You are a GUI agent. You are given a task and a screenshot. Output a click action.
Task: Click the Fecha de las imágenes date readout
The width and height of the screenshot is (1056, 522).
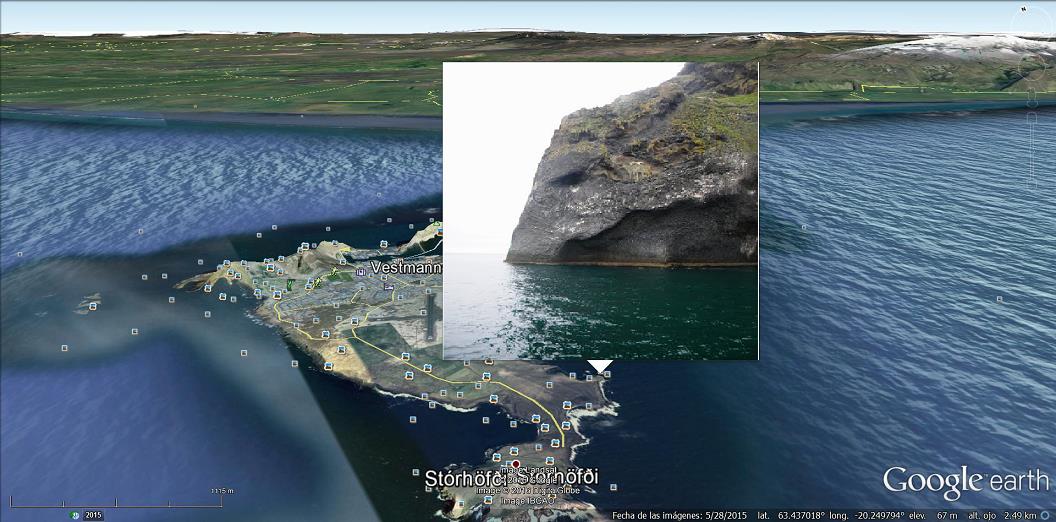[x=678, y=516]
